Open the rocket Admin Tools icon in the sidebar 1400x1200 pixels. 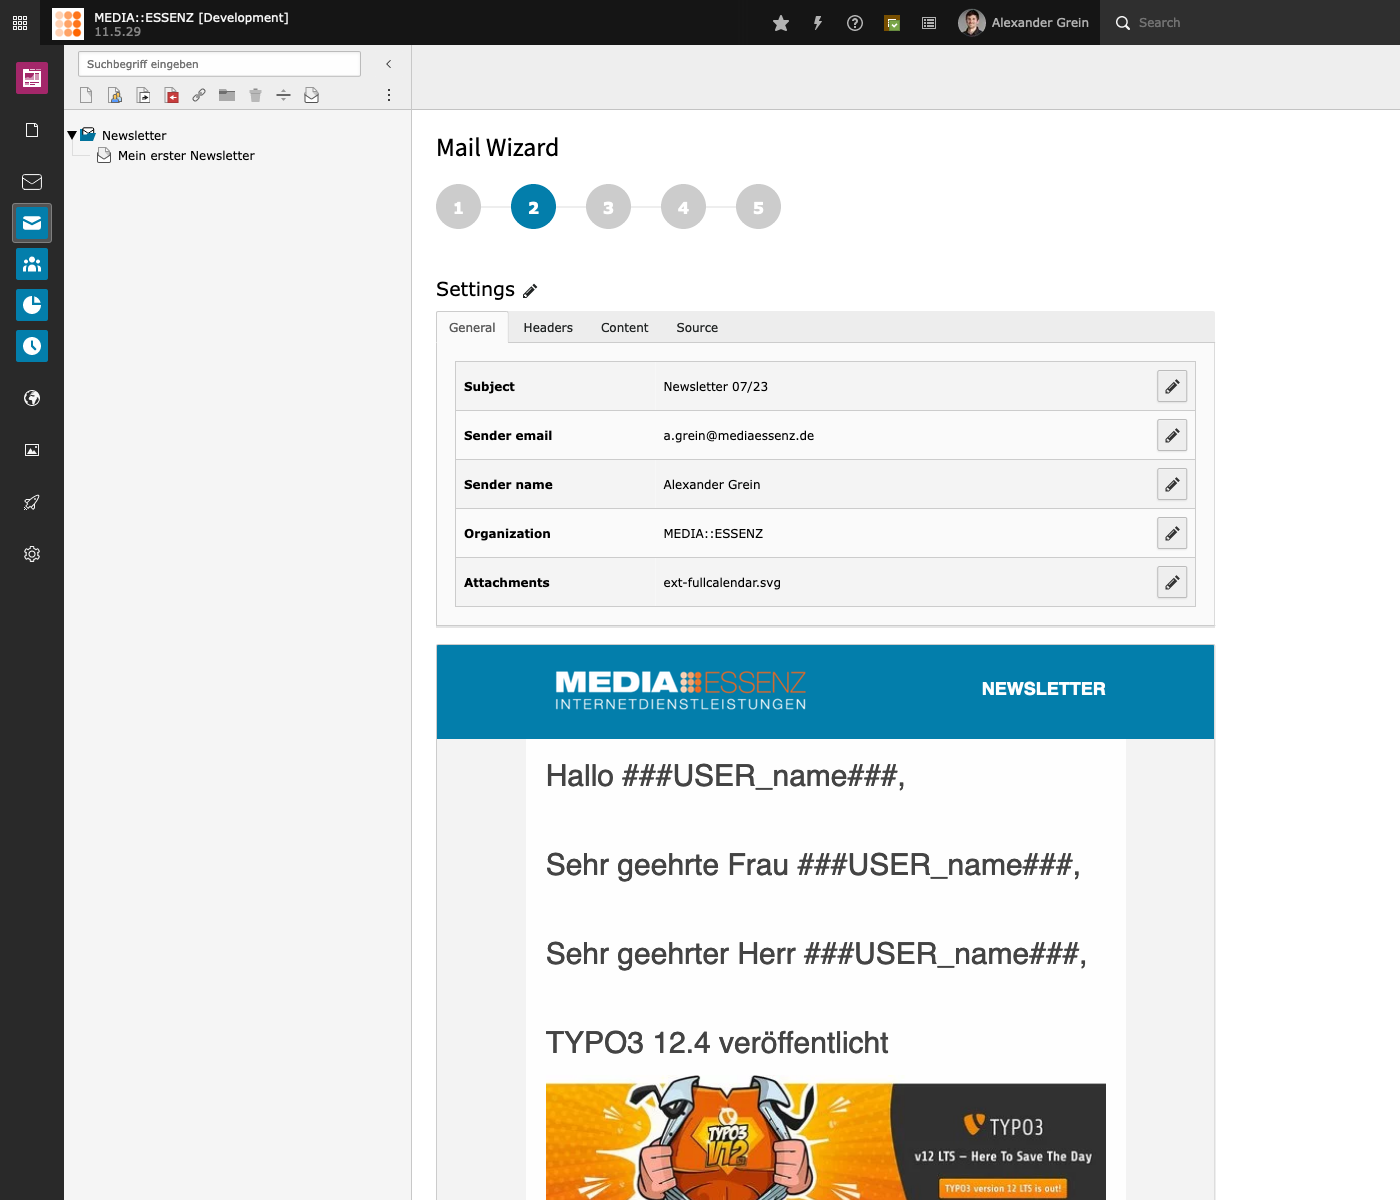(32, 502)
